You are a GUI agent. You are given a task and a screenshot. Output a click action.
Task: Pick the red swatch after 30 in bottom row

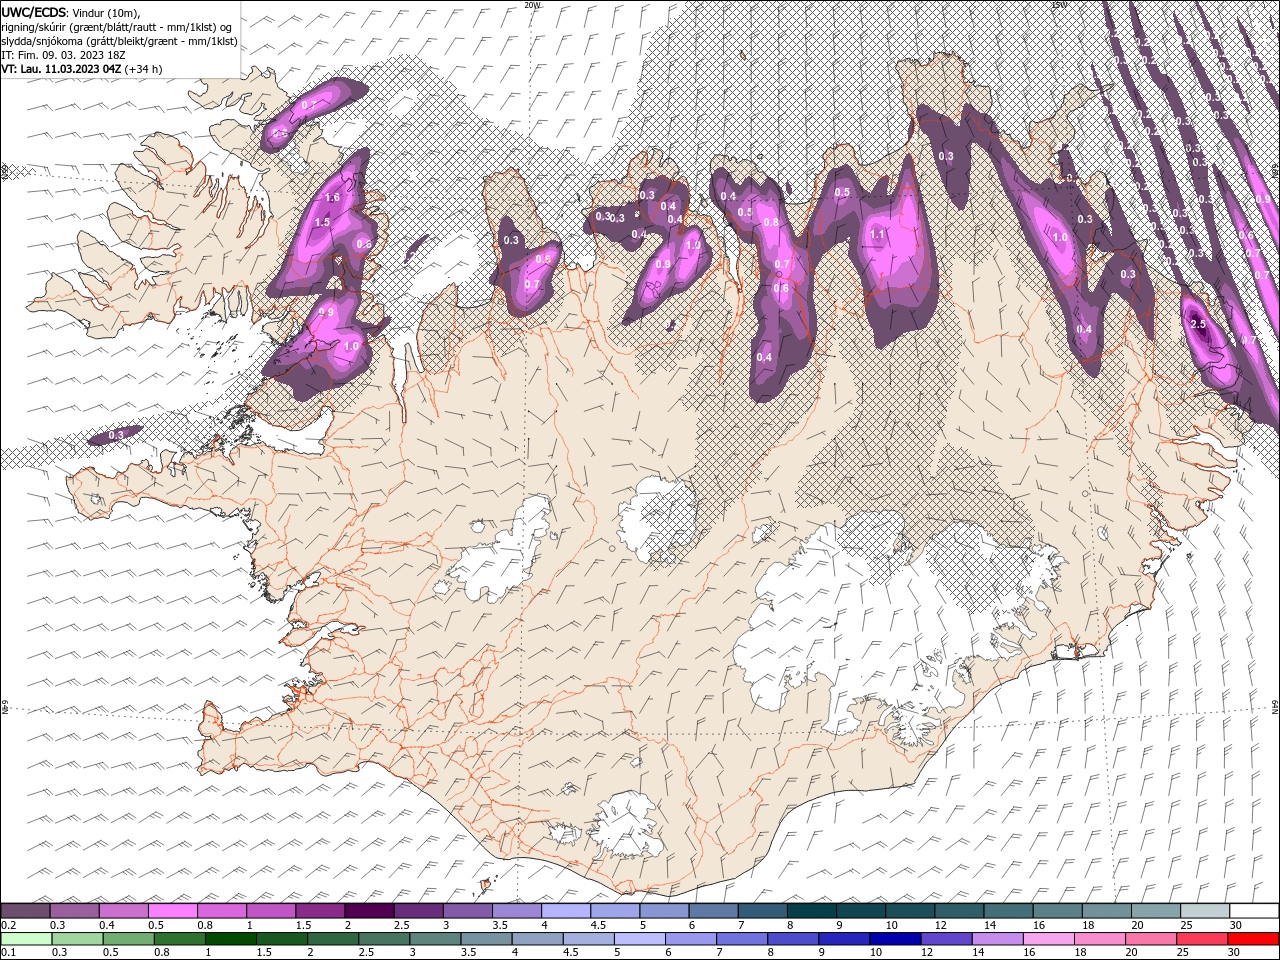point(1254,939)
